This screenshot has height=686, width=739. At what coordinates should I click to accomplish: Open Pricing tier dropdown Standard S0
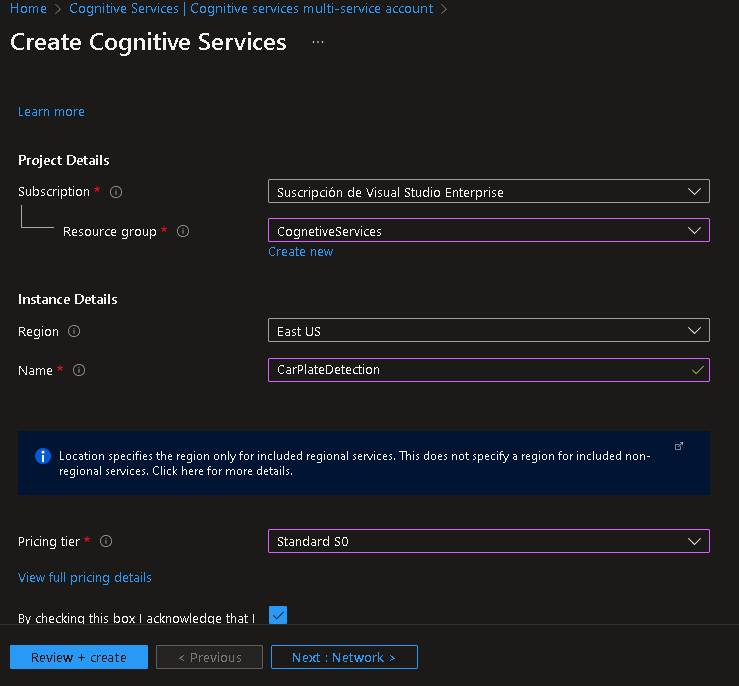point(489,541)
